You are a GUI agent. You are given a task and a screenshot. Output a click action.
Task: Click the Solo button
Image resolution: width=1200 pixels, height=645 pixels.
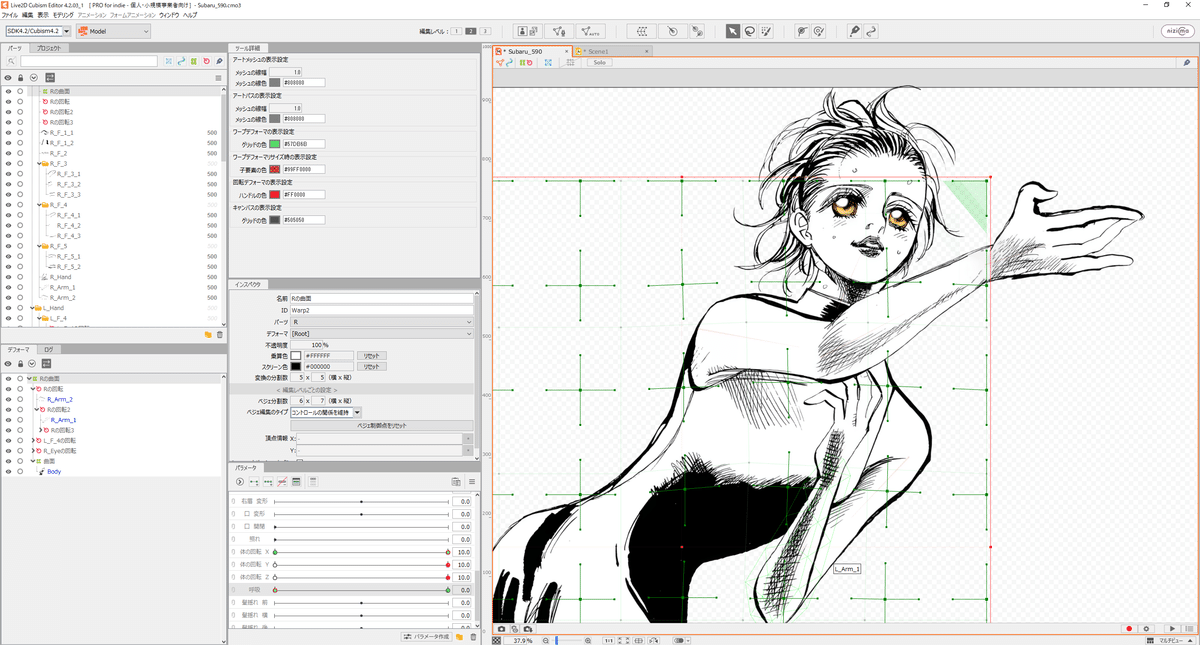[x=599, y=62]
